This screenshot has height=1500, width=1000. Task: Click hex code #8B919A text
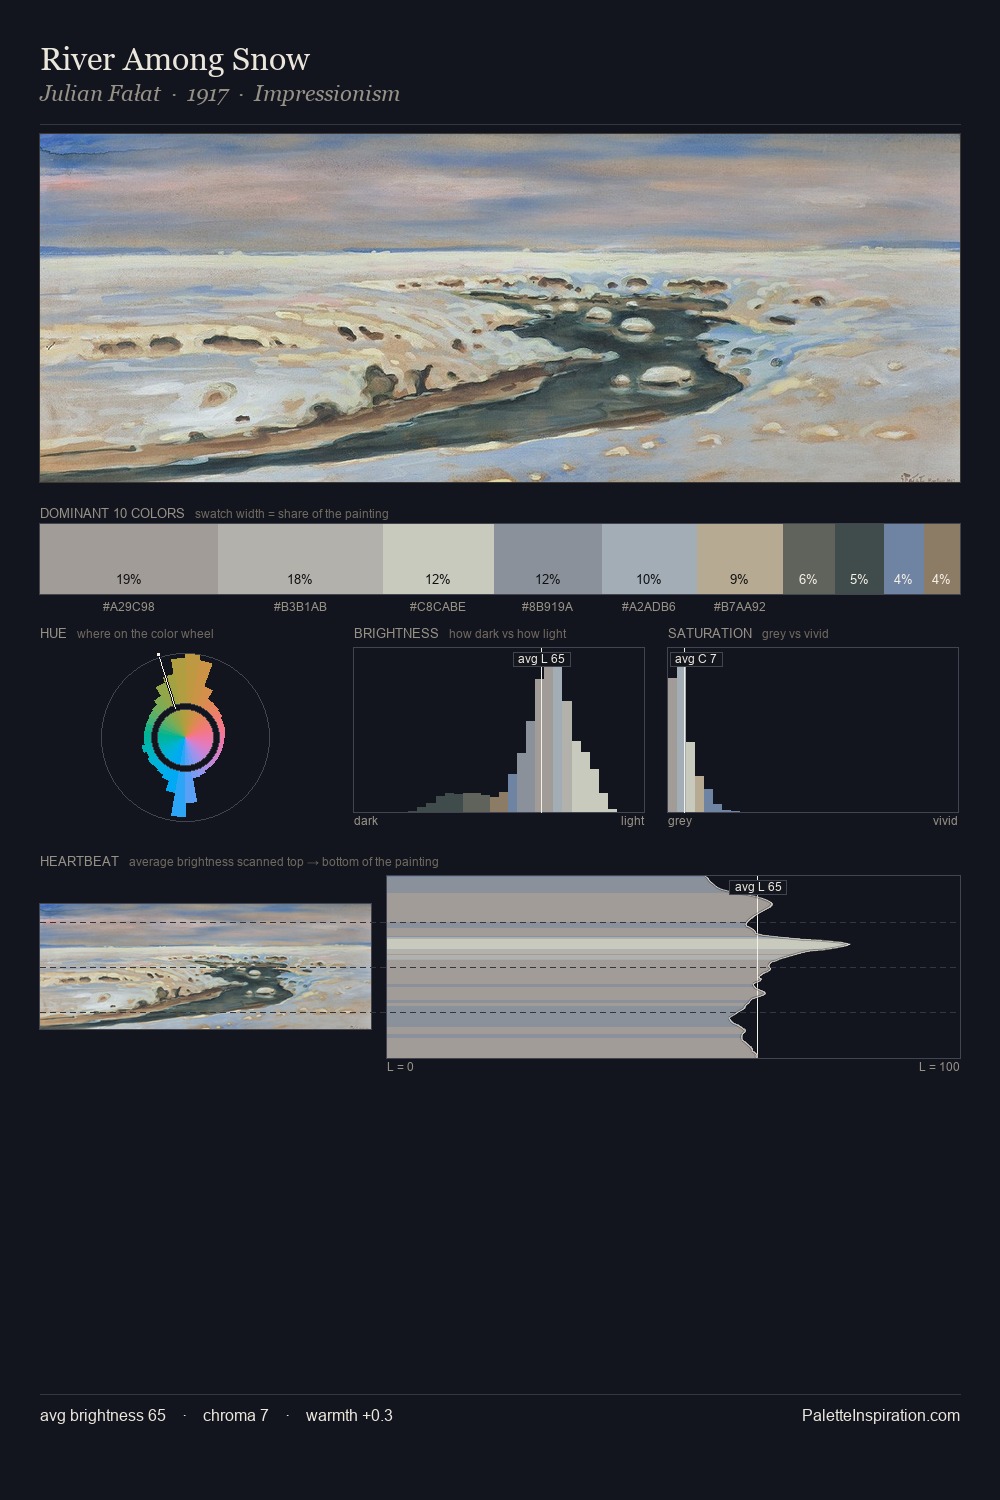pyautogui.click(x=547, y=607)
